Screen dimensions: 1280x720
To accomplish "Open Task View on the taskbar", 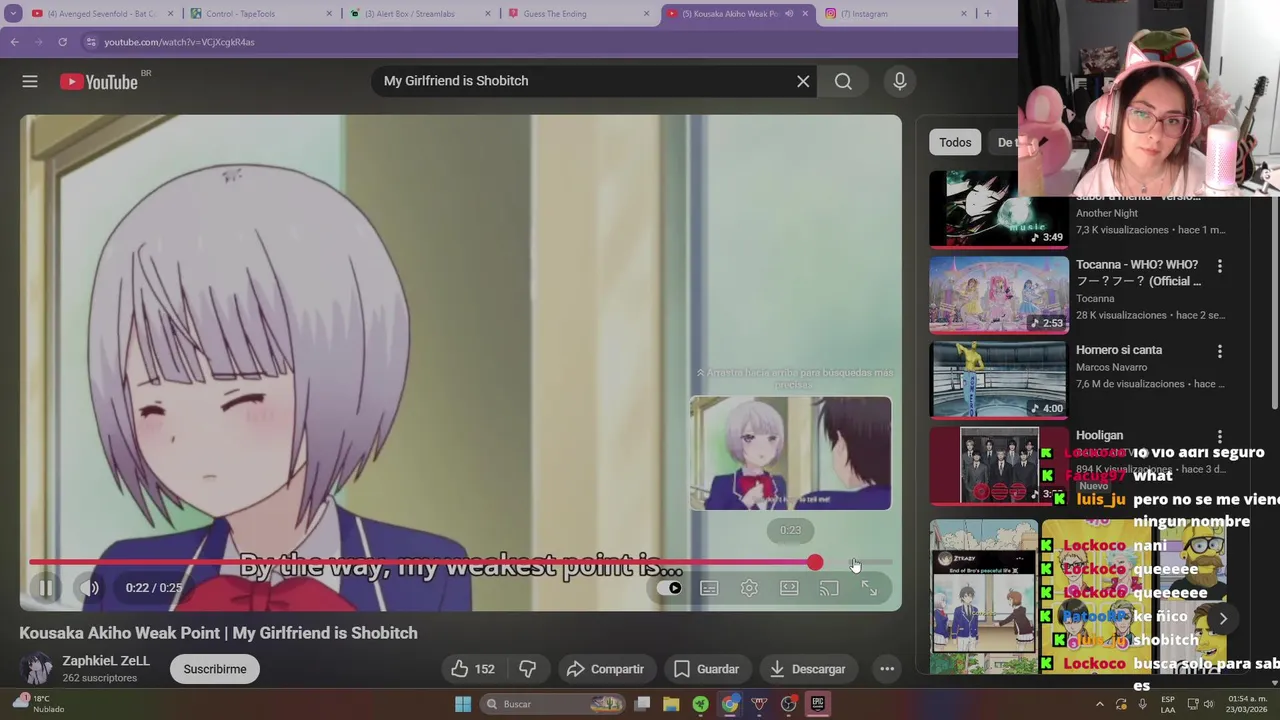I will tap(643, 704).
